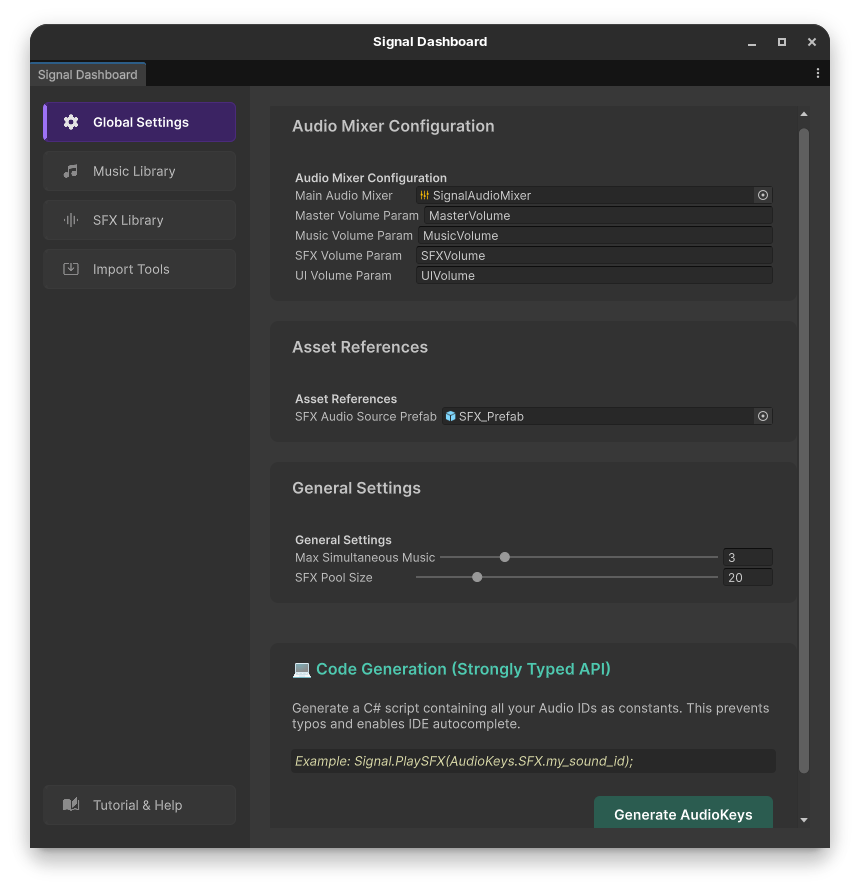
Task: Open object picker for SFX Audio Source Prefab
Action: click(x=763, y=416)
